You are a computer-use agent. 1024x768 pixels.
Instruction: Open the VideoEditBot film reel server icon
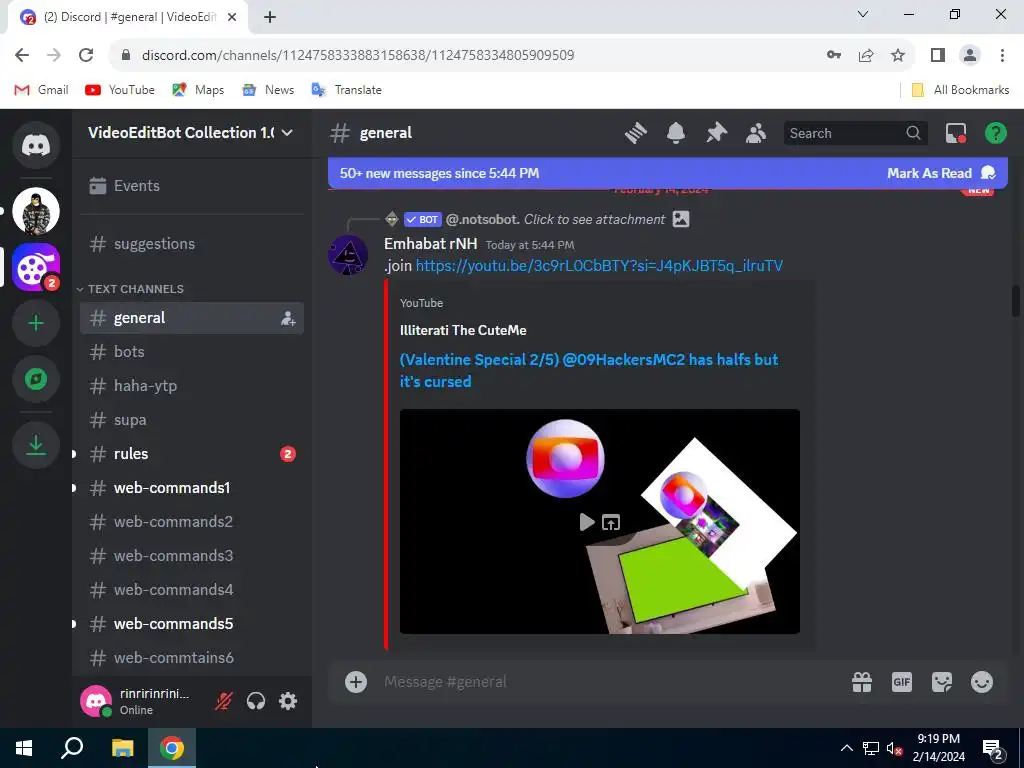pyautogui.click(x=36, y=267)
